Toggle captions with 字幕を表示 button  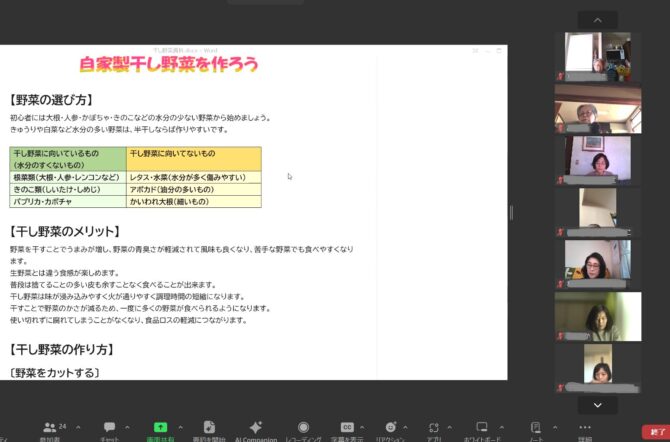(x=347, y=427)
